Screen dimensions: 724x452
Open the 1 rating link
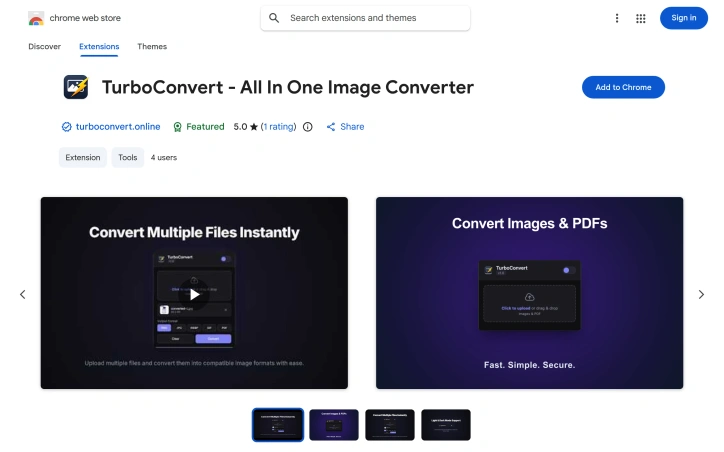point(278,127)
